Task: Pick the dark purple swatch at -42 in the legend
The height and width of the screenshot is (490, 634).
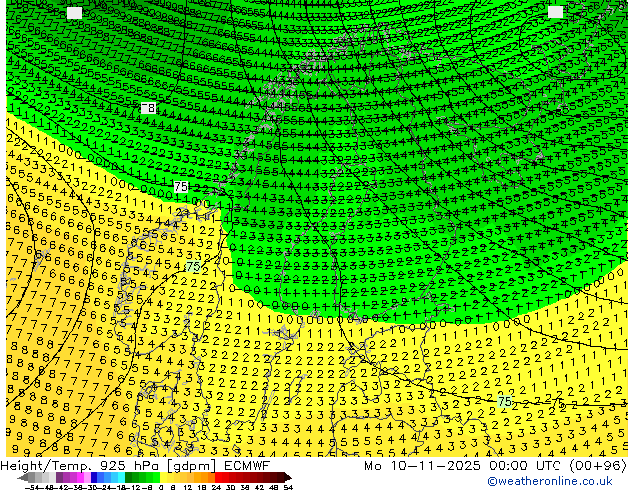Action: 59,477
